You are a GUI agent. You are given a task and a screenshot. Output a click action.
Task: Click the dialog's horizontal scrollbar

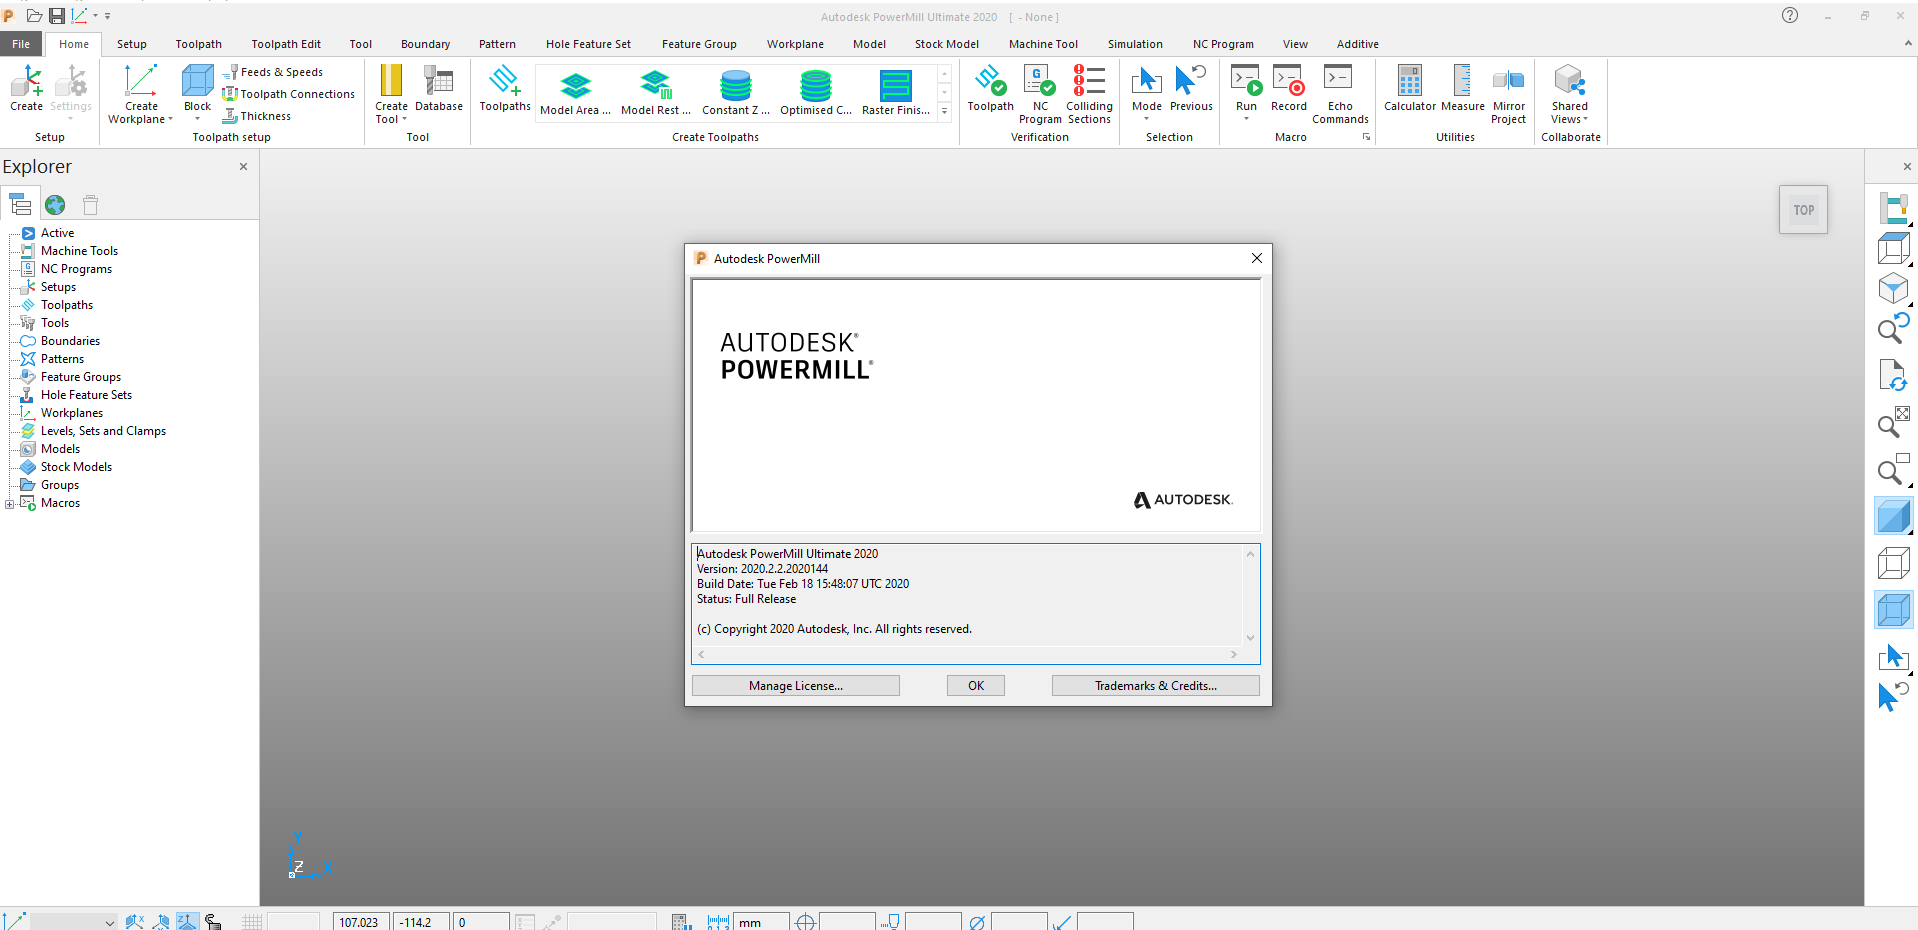[967, 655]
